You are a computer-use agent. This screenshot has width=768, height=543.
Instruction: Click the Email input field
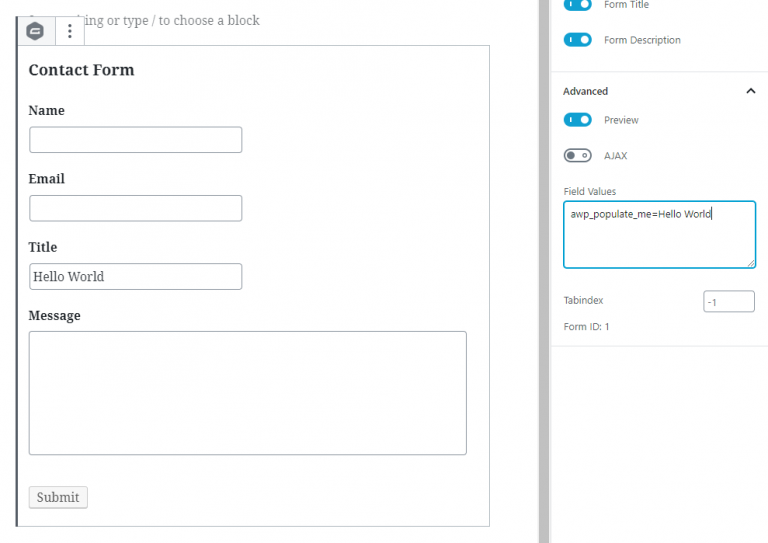[x=136, y=208]
